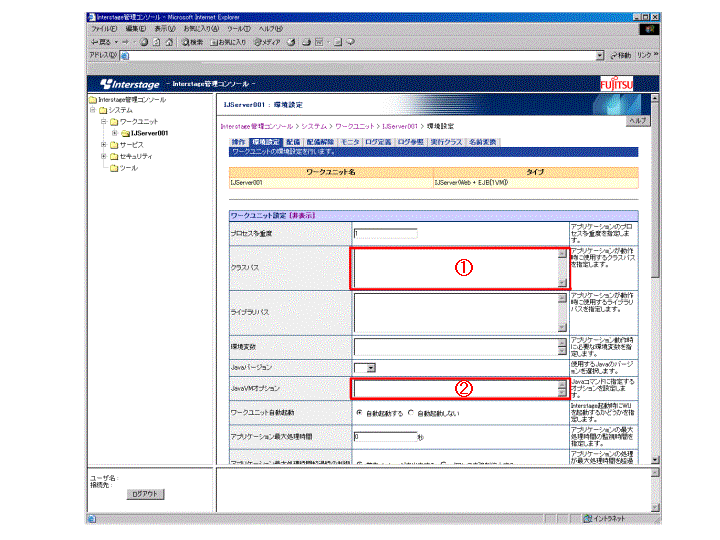Expand the サービス tree node
The image size is (720, 540).
point(103,145)
